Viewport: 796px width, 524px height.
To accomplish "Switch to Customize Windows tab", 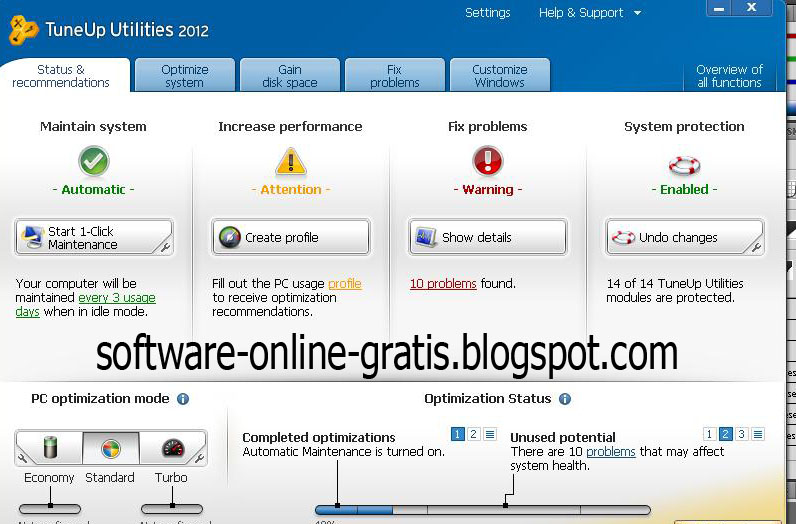I will click(500, 76).
